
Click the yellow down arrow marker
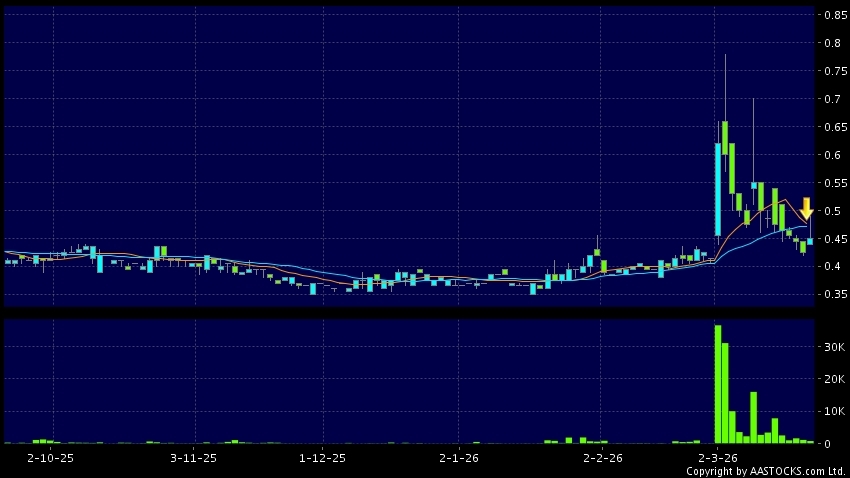pos(806,208)
